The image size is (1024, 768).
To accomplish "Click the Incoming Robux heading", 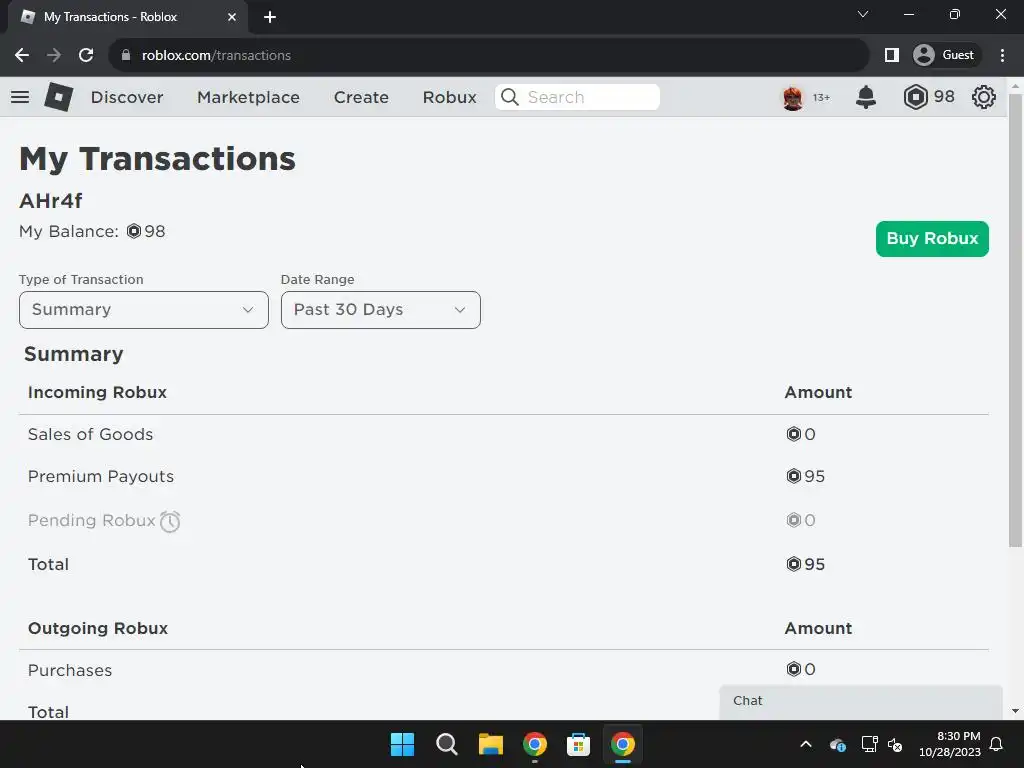I will click(97, 392).
